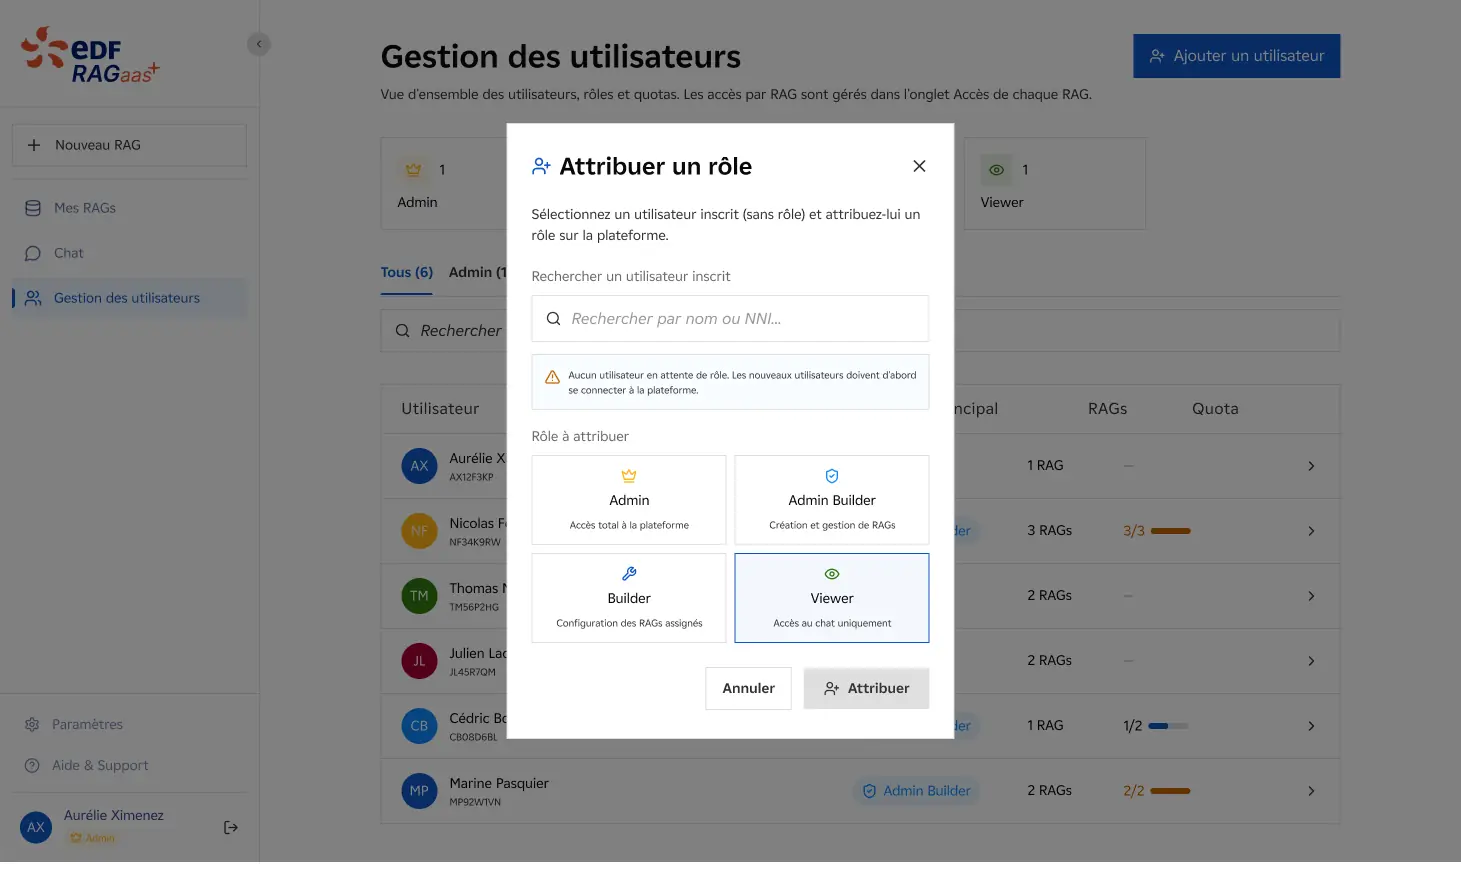Expand the Cédric row chevron
The image size is (1461, 888).
coord(1311,726)
